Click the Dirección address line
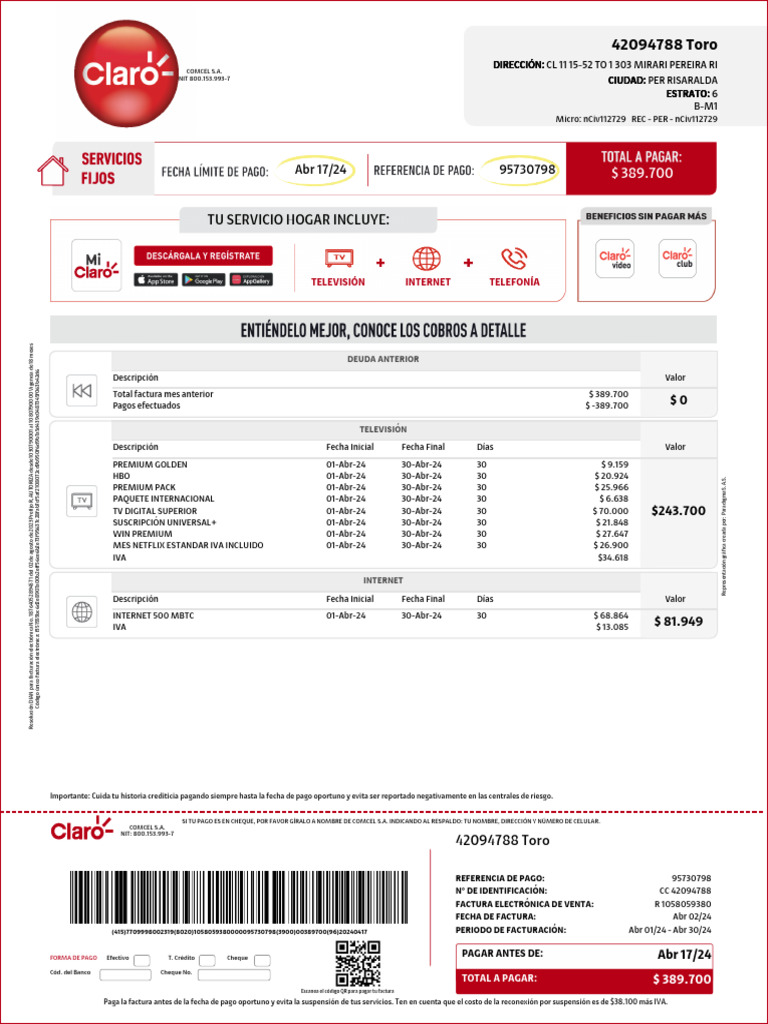 point(605,65)
